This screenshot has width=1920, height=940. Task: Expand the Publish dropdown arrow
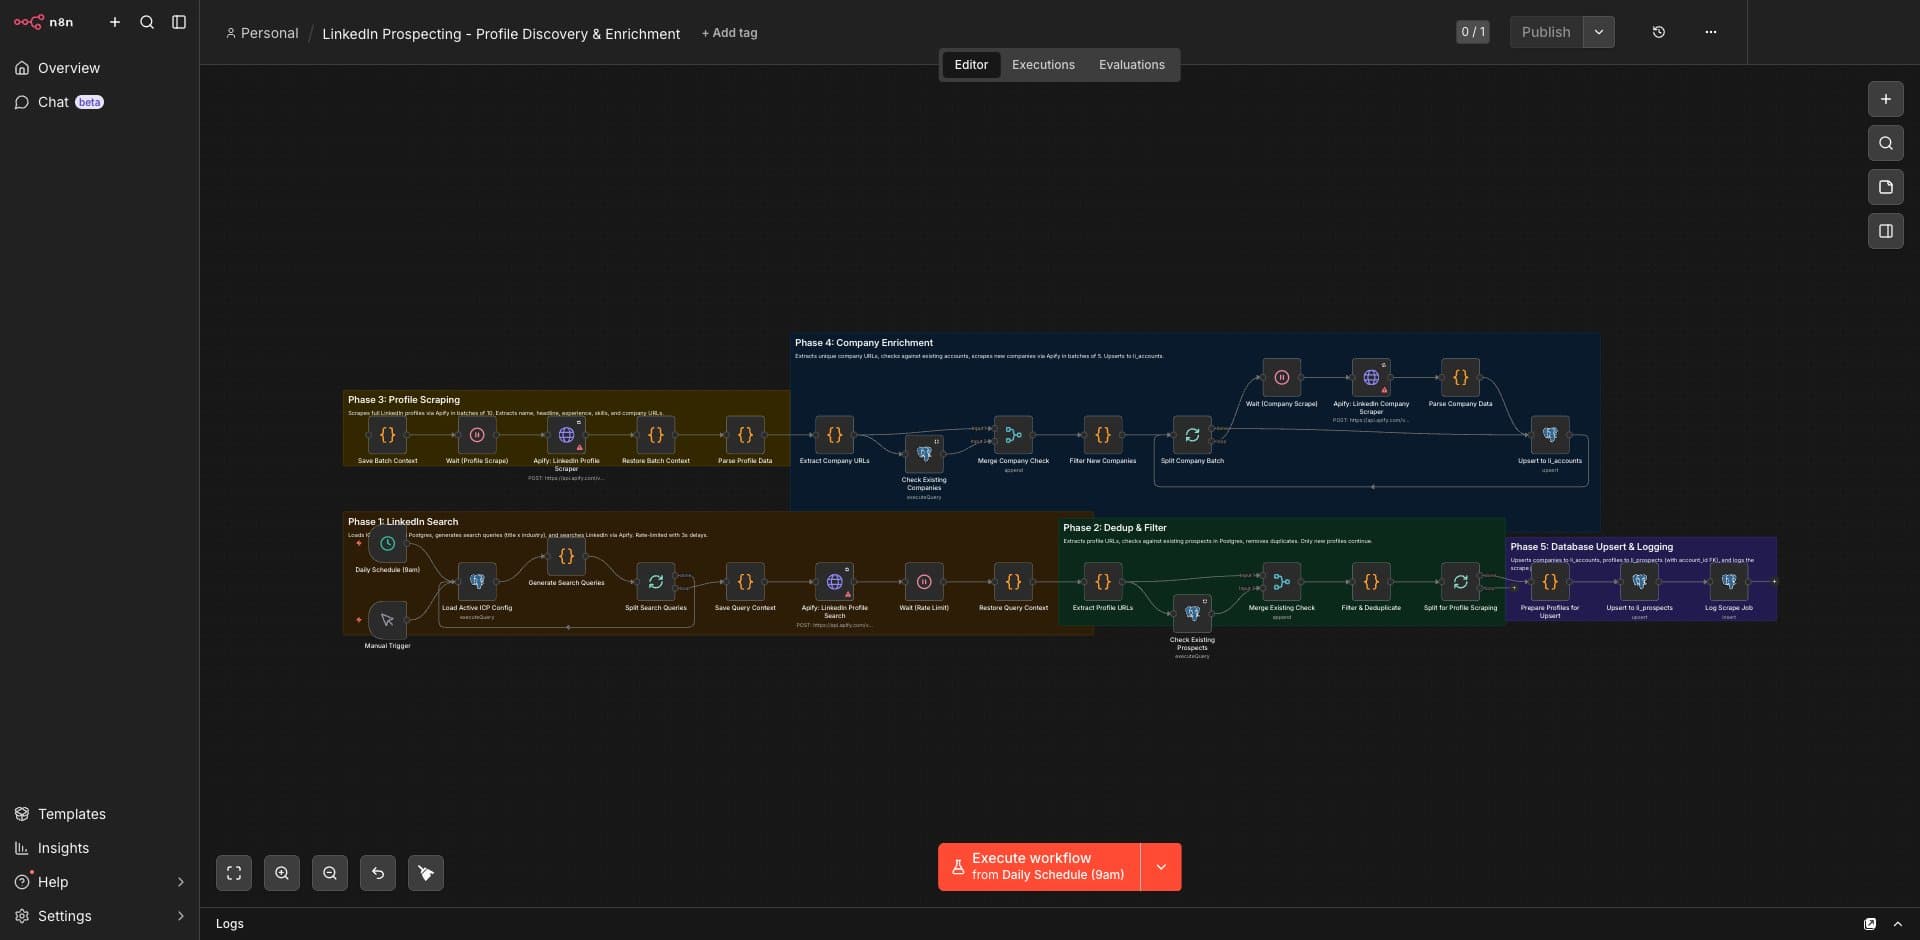tap(1599, 32)
